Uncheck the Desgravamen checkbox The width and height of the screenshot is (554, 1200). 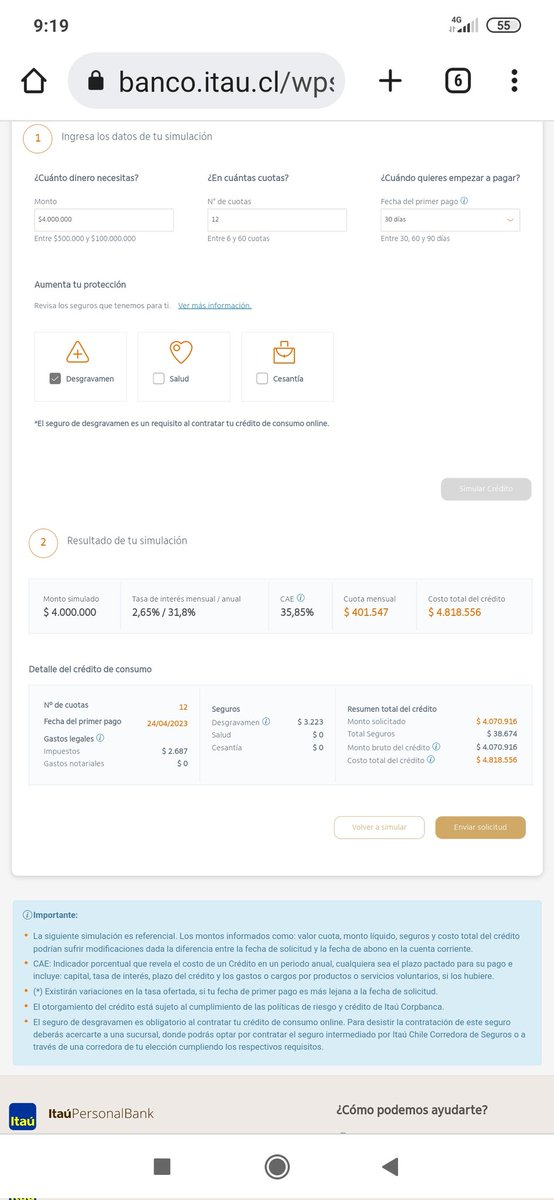55,379
